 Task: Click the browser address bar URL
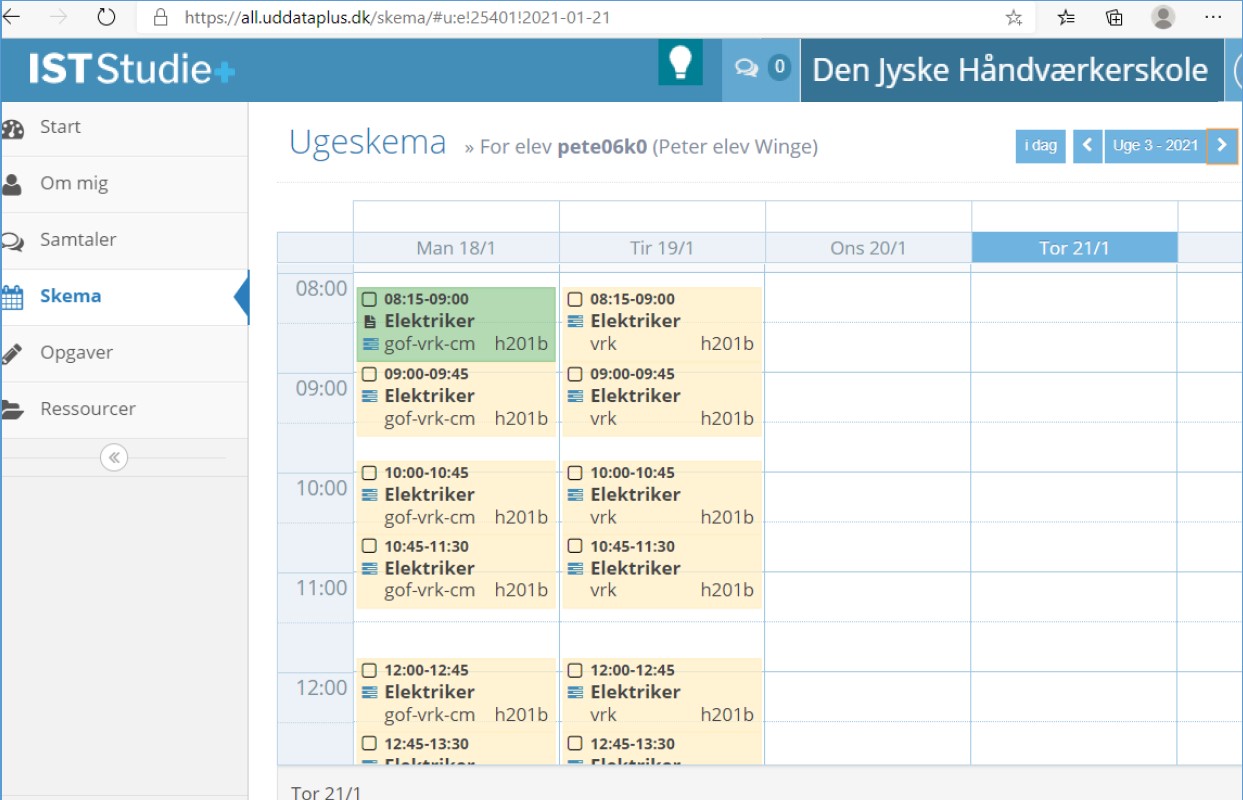tap(397, 18)
